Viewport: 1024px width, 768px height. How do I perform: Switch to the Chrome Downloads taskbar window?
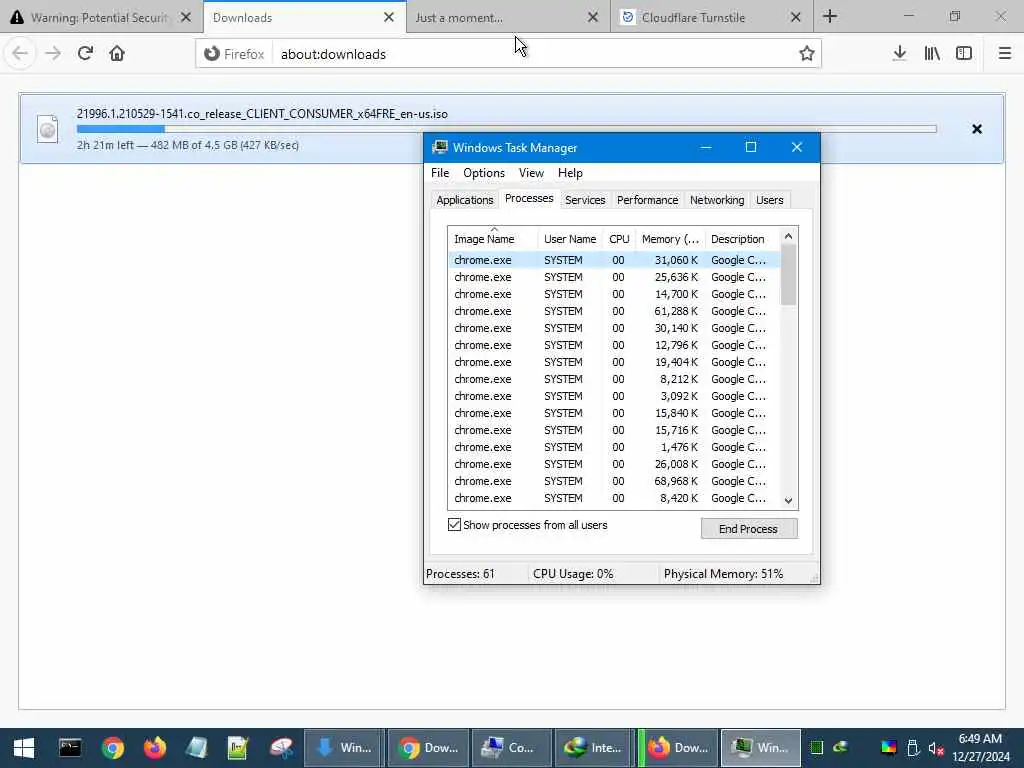(428, 748)
